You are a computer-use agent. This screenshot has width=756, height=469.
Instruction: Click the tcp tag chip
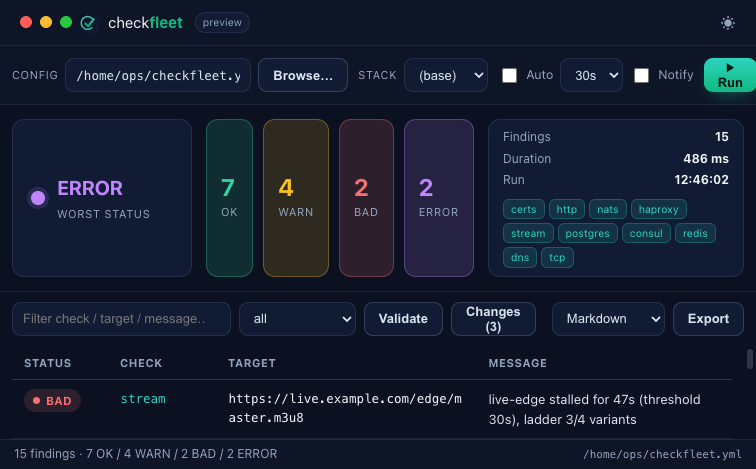tap(557, 257)
